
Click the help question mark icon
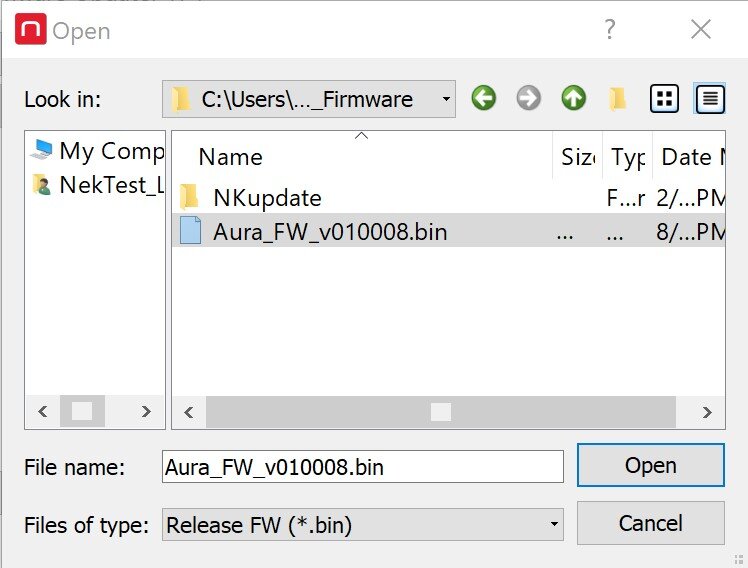(x=610, y=30)
